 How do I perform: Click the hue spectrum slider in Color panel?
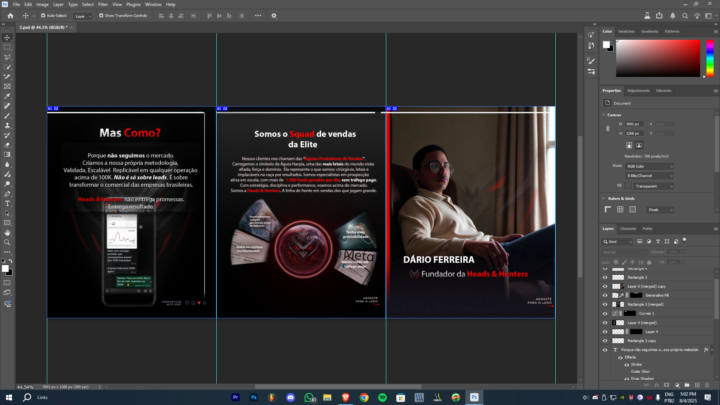[709, 60]
